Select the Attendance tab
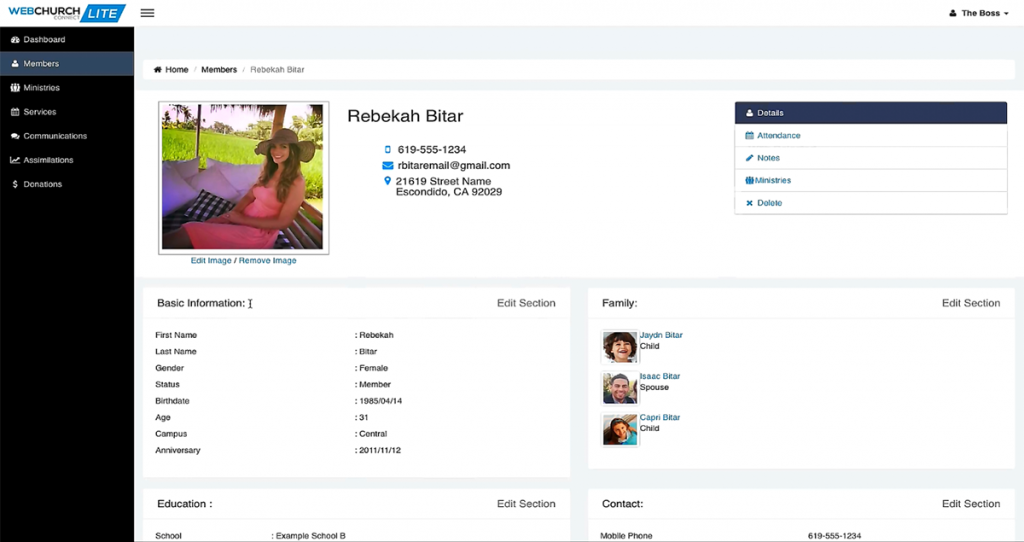The height and width of the screenshot is (542, 1024). click(x=778, y=136)
